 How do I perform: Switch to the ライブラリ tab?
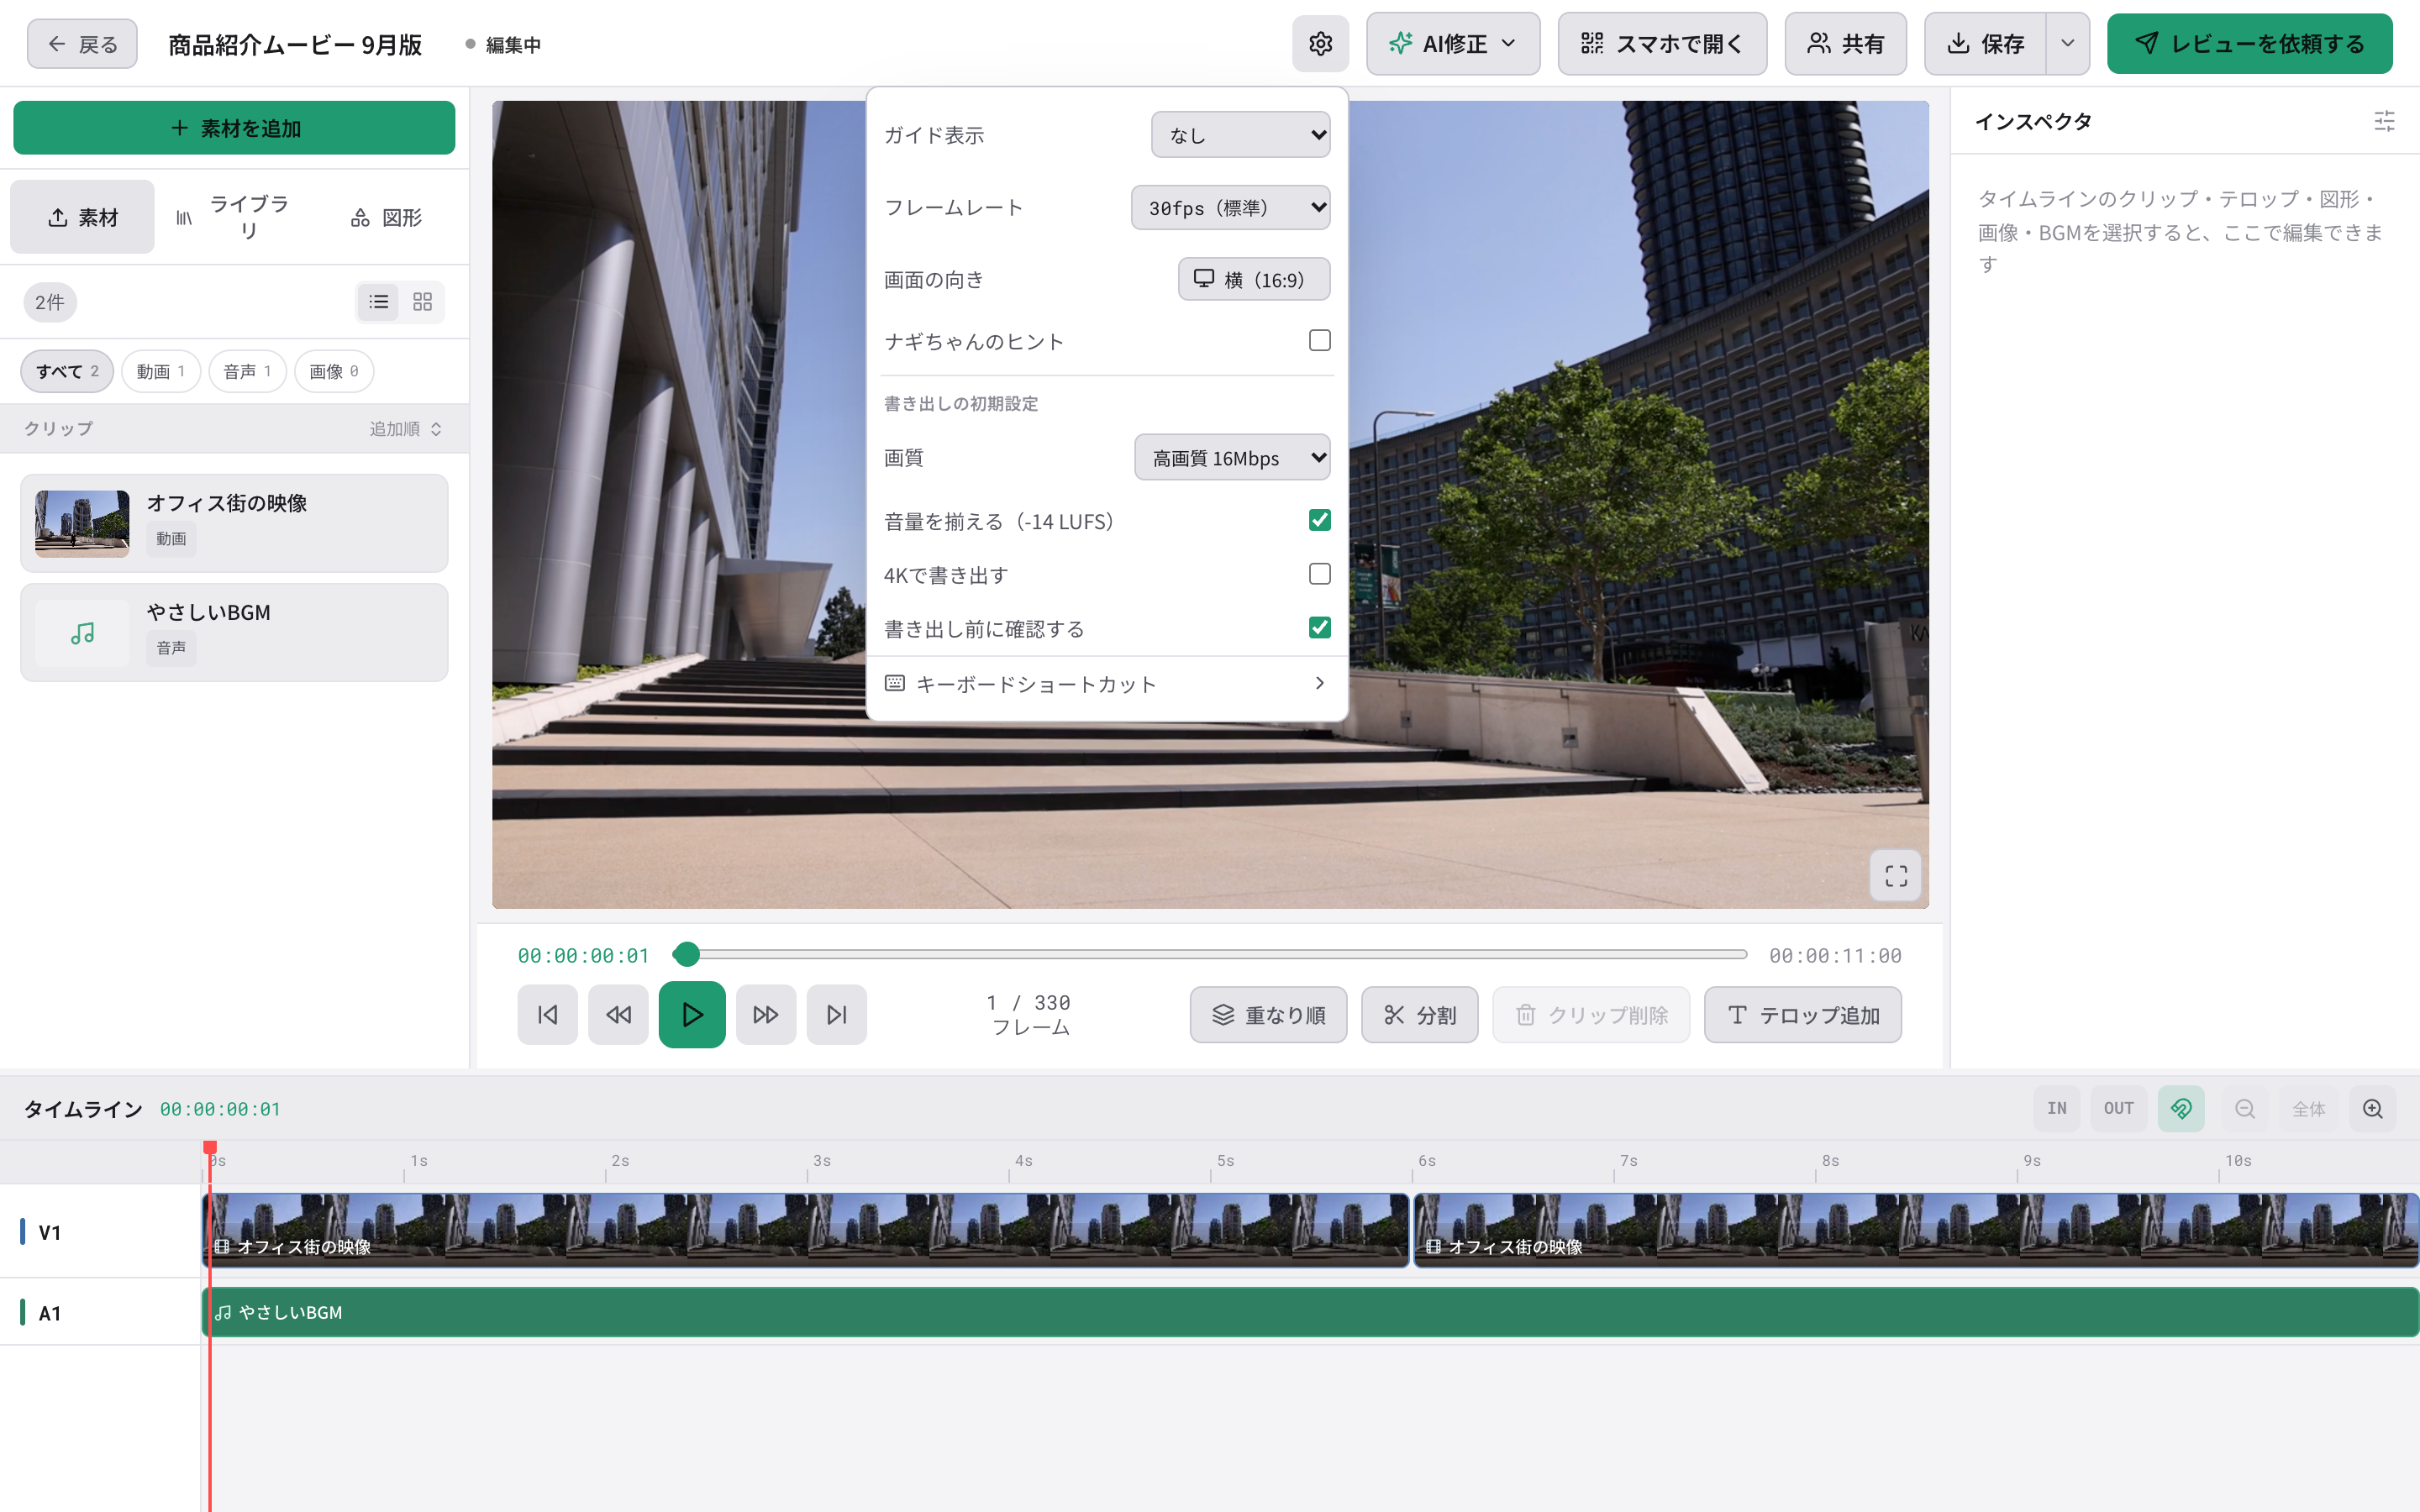click(x=234, y=217)
